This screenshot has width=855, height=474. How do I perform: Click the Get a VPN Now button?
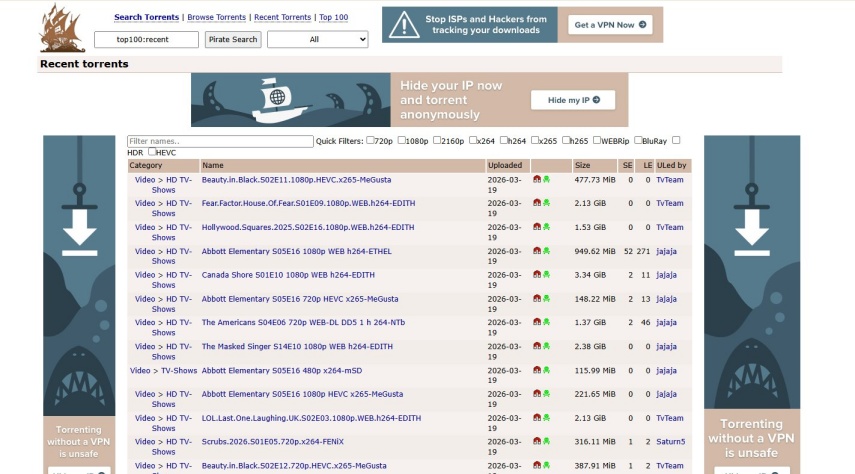(610, 25)
